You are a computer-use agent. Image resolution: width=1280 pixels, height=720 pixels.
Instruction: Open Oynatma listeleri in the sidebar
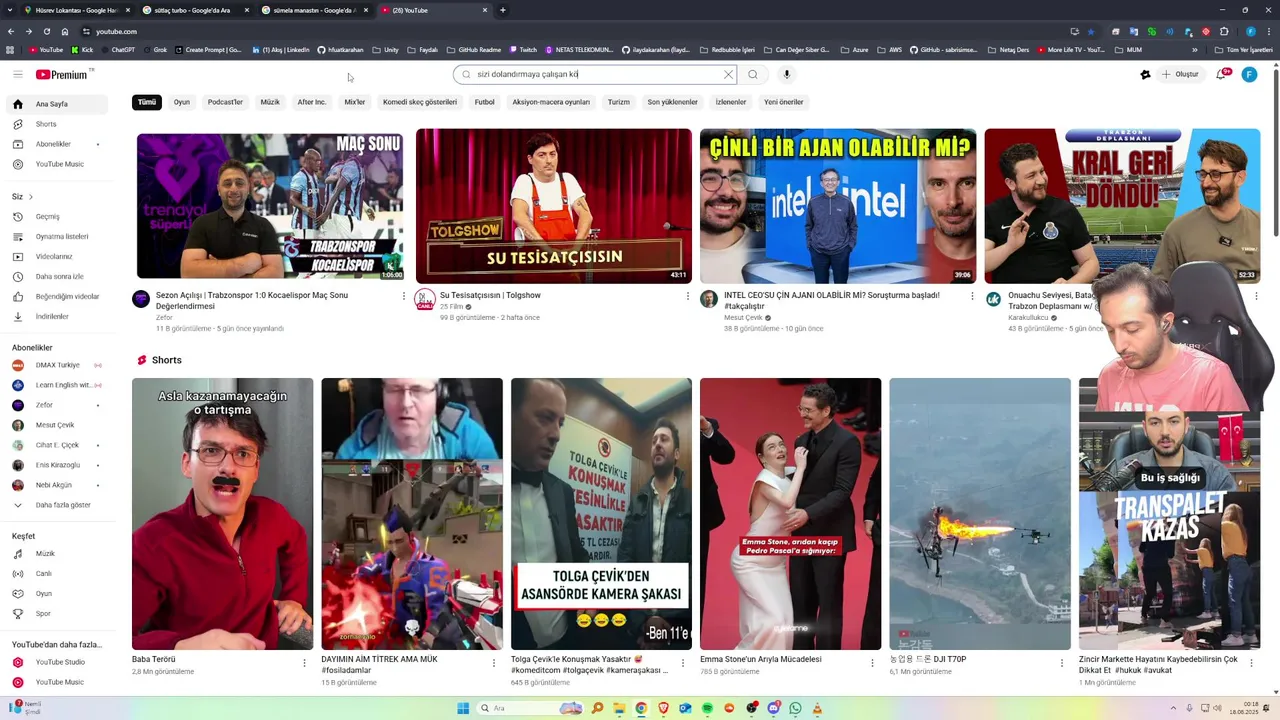(x=57, y=236)
